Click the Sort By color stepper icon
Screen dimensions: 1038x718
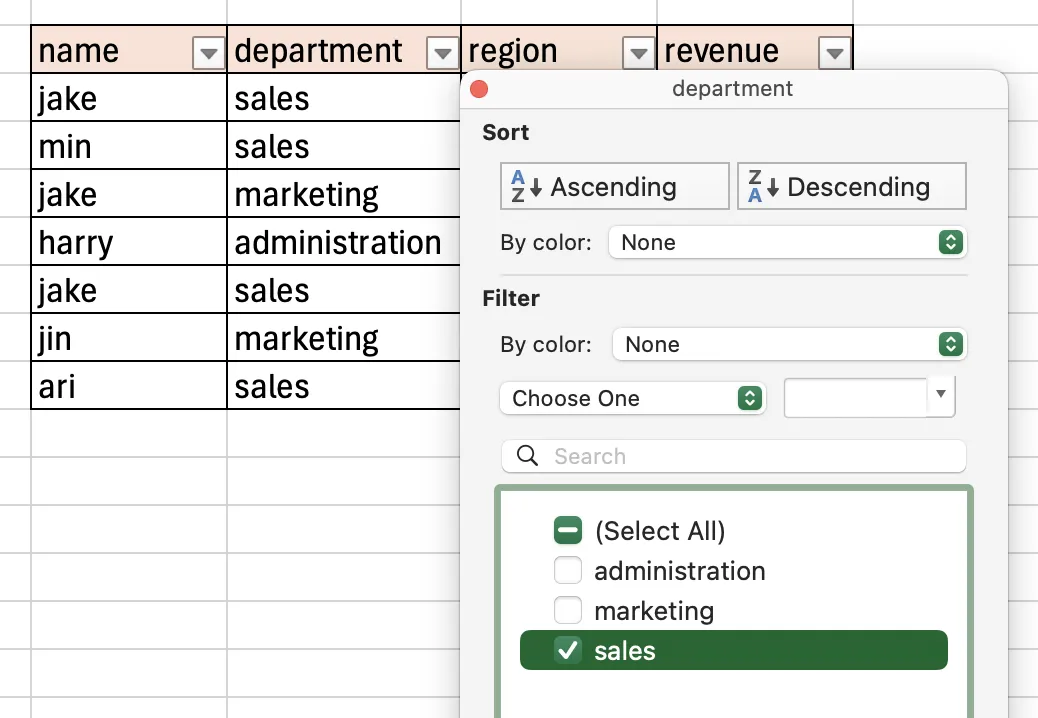pyautogui.click(x=949, y=242)
